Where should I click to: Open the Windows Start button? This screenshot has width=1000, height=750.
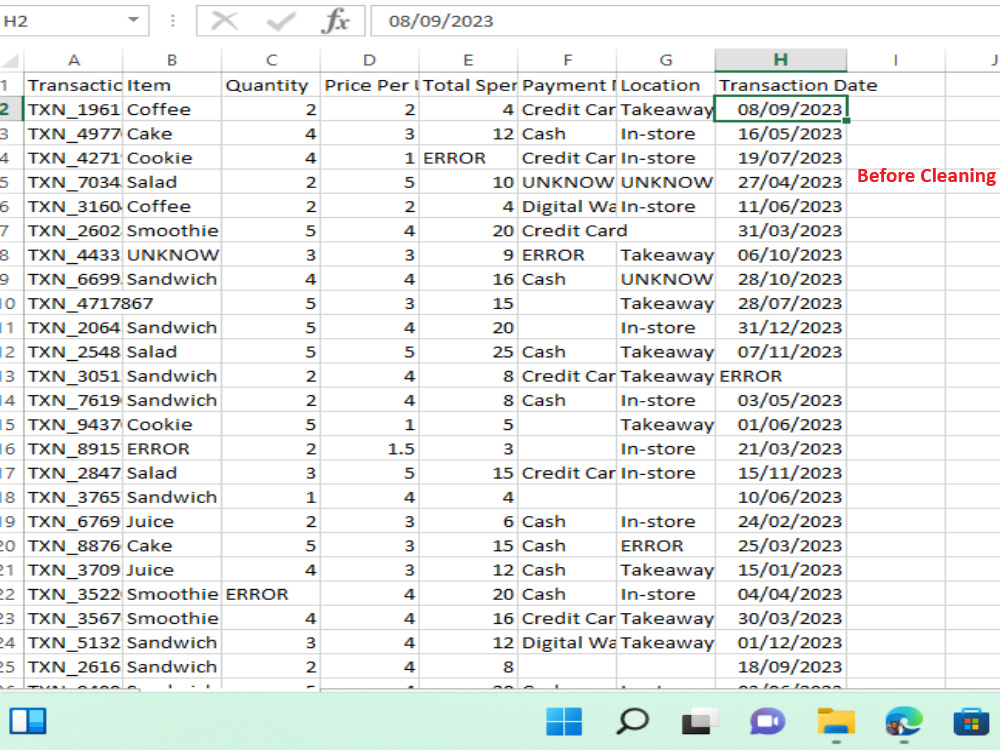(x=564, y=721)
